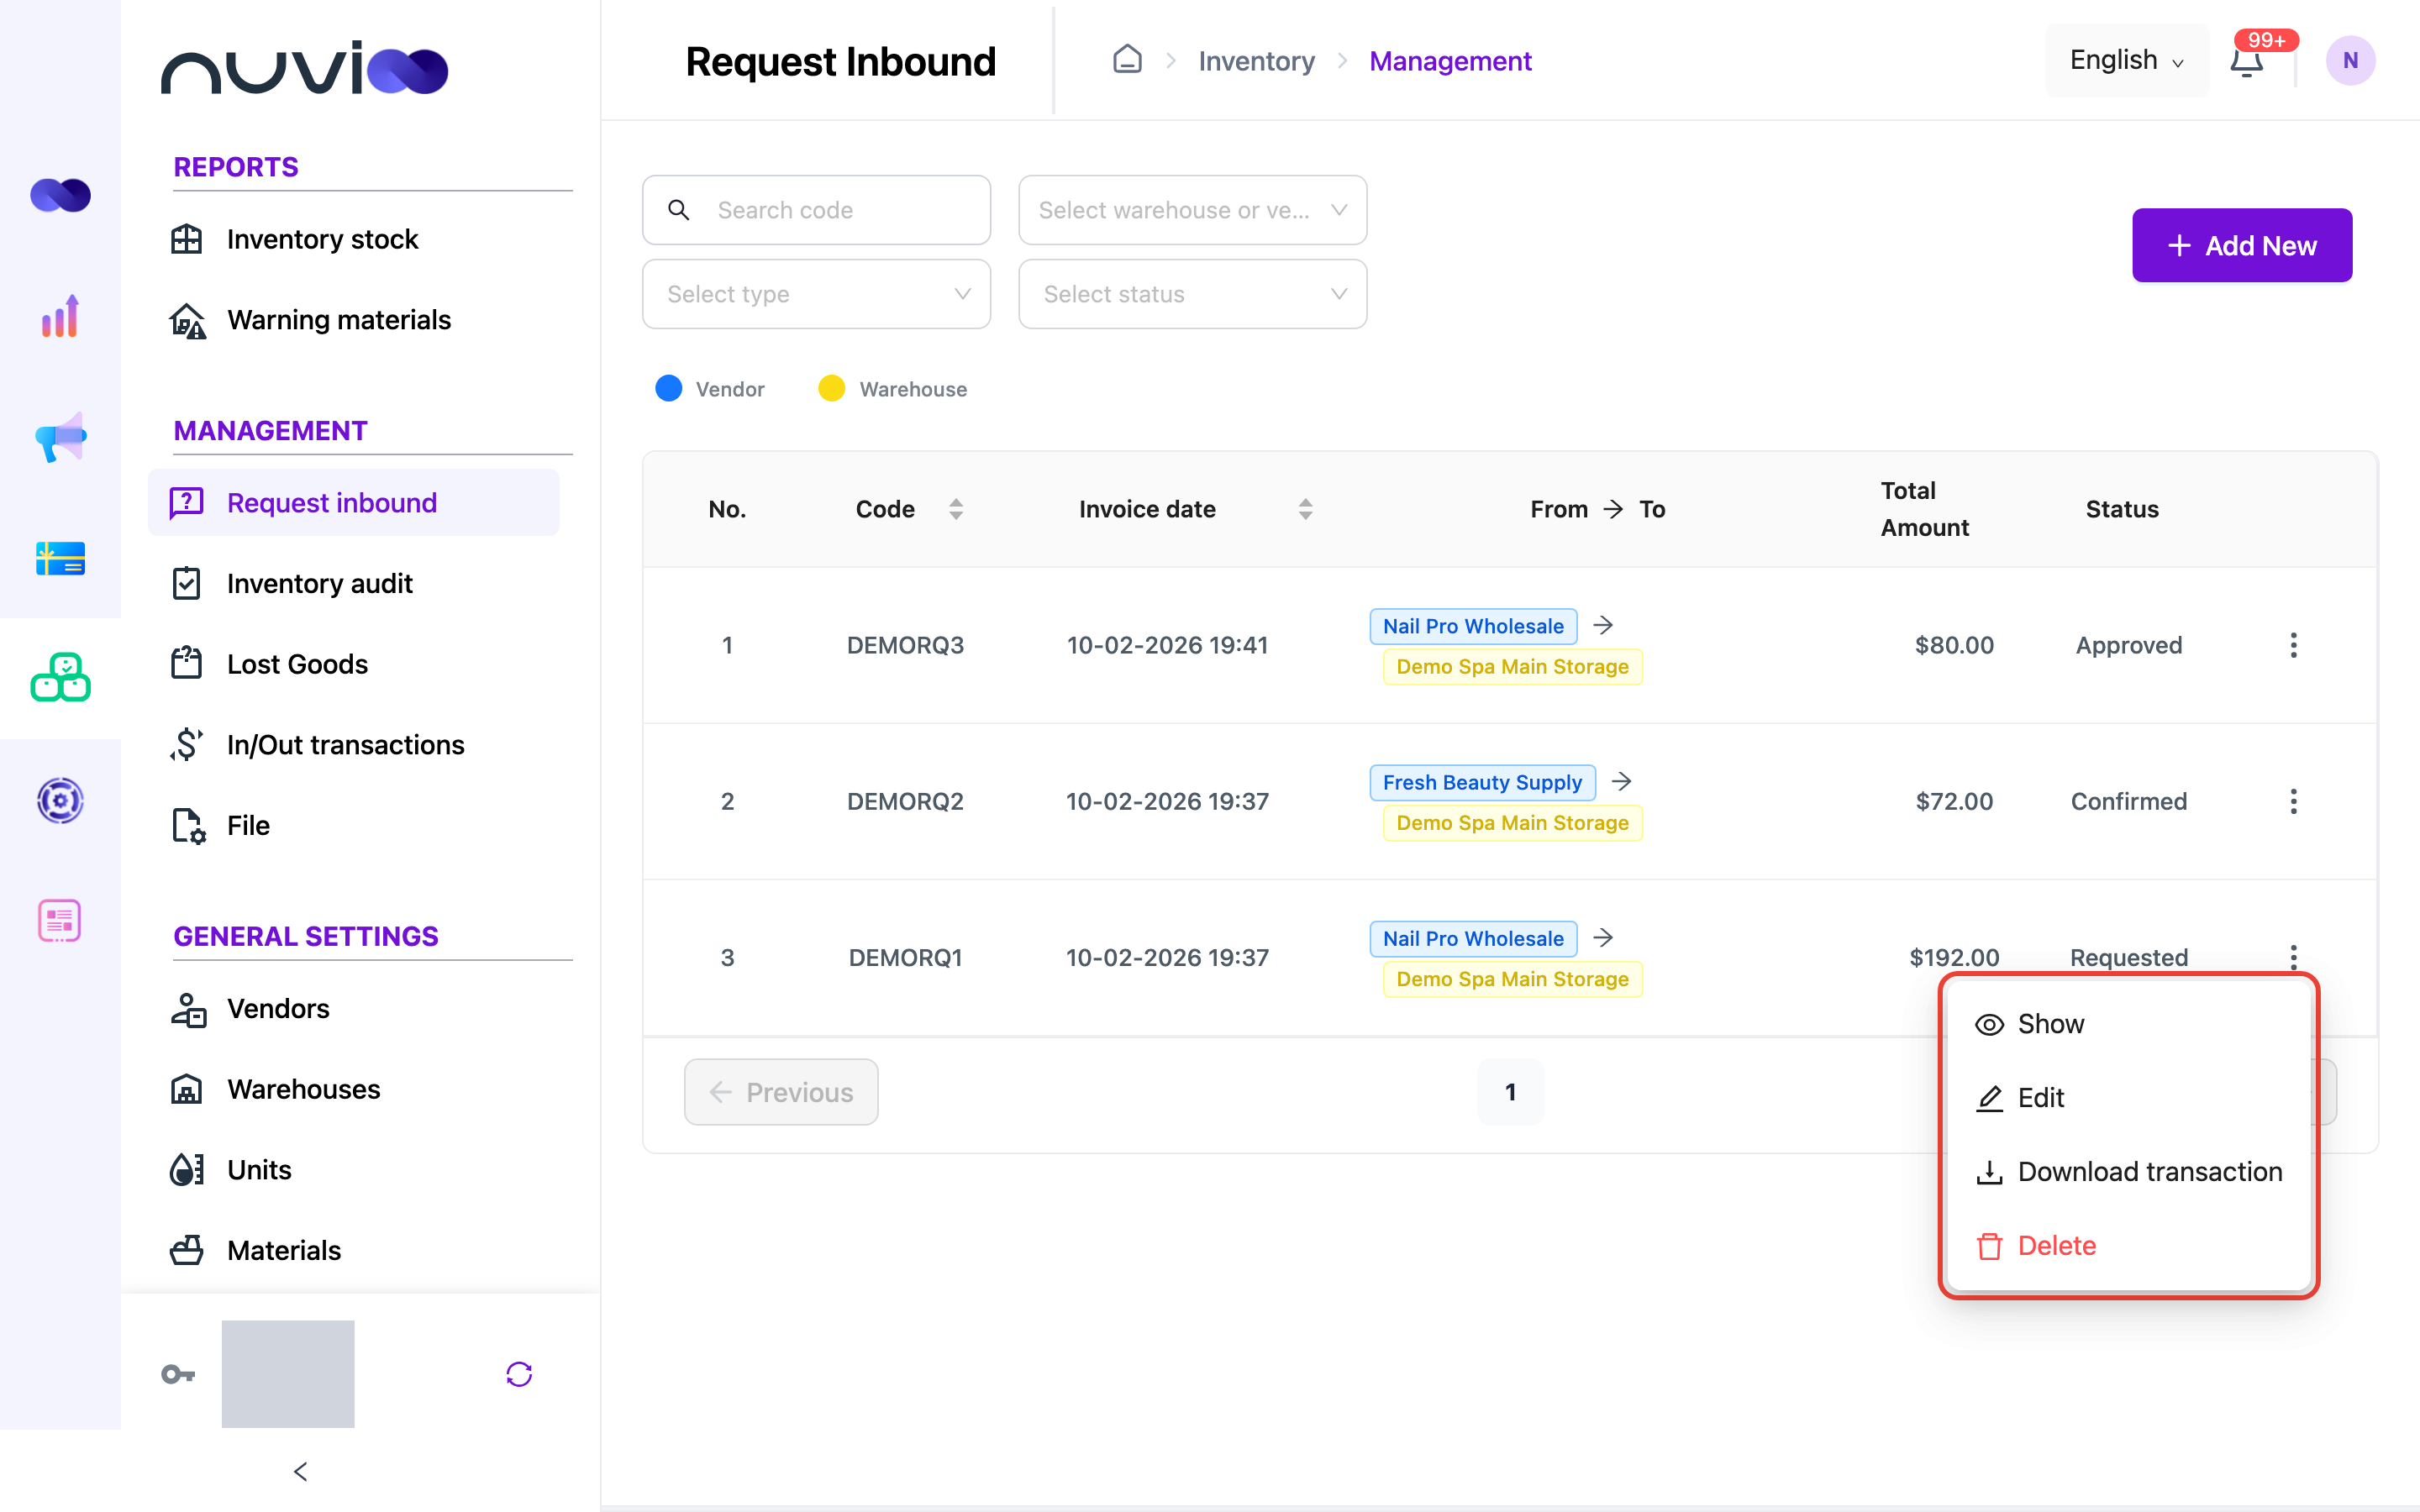The width and height of the screenshot is (2420, 1512).
Task: Select the inventory boxes icon in the rail
Action: pos(60,678)
